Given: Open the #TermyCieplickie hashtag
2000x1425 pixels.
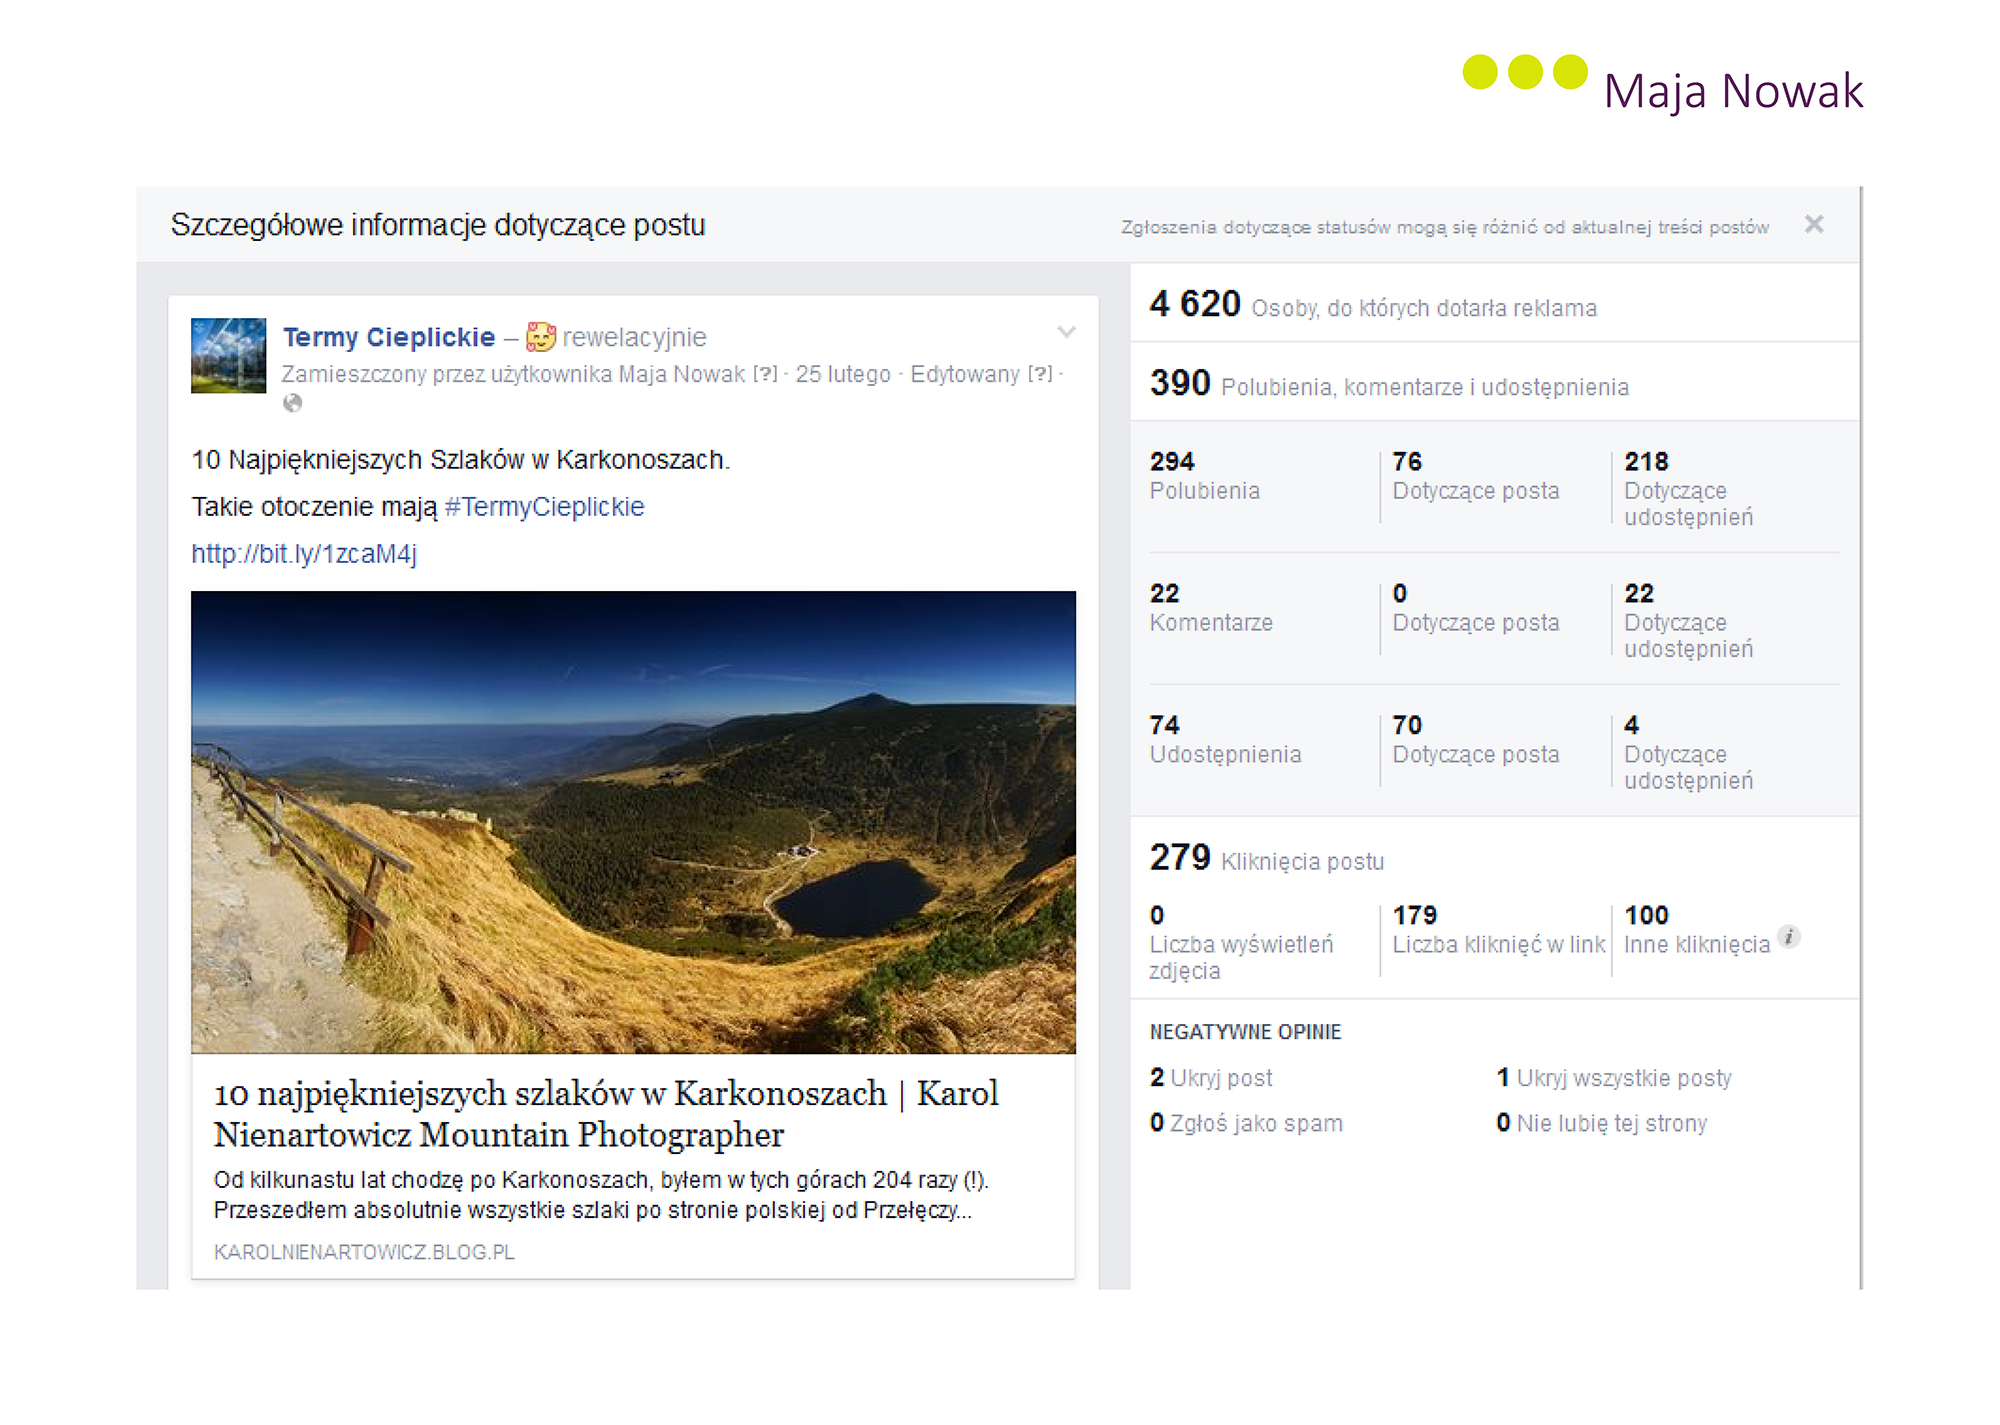Looking at the screenshot, I should pos(545,507).
